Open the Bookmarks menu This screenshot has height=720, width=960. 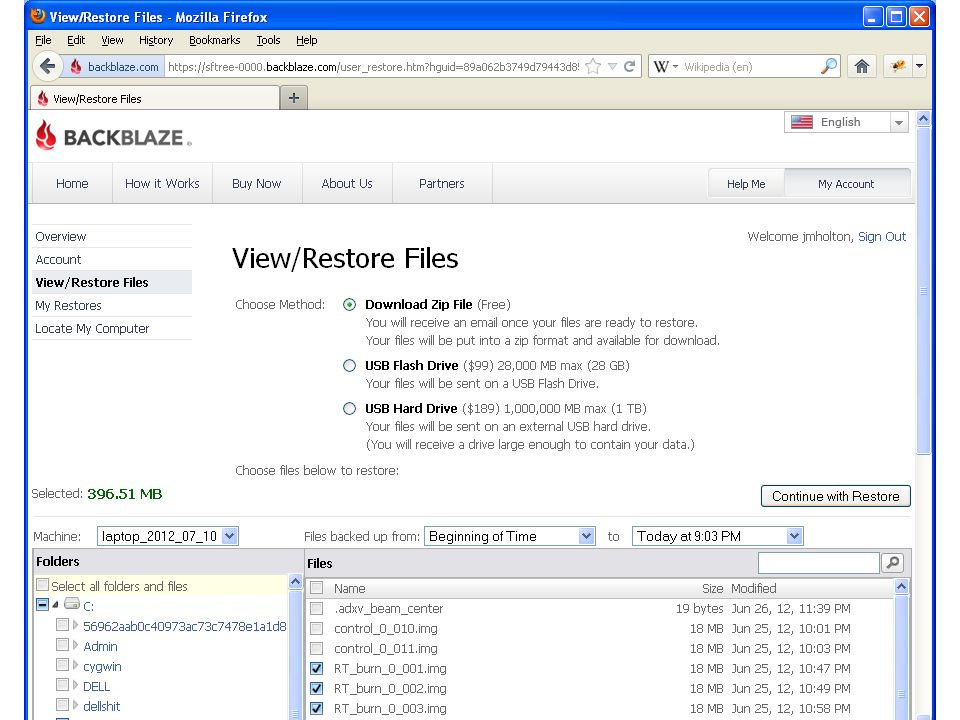point(214,40)
